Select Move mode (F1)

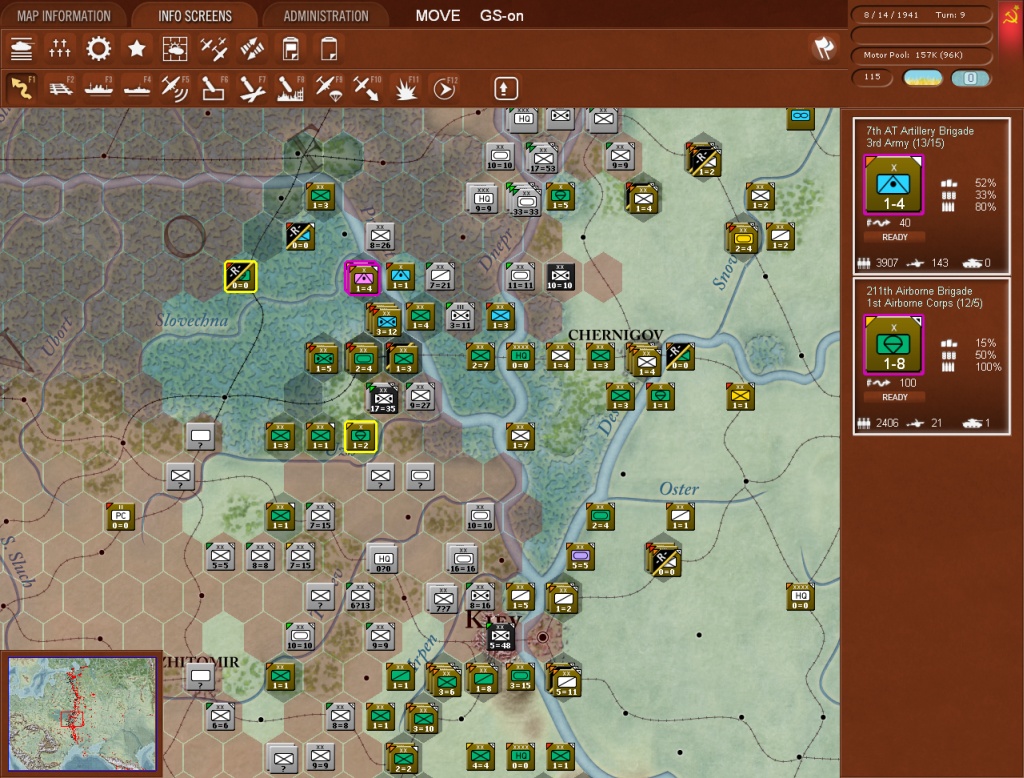22,88
